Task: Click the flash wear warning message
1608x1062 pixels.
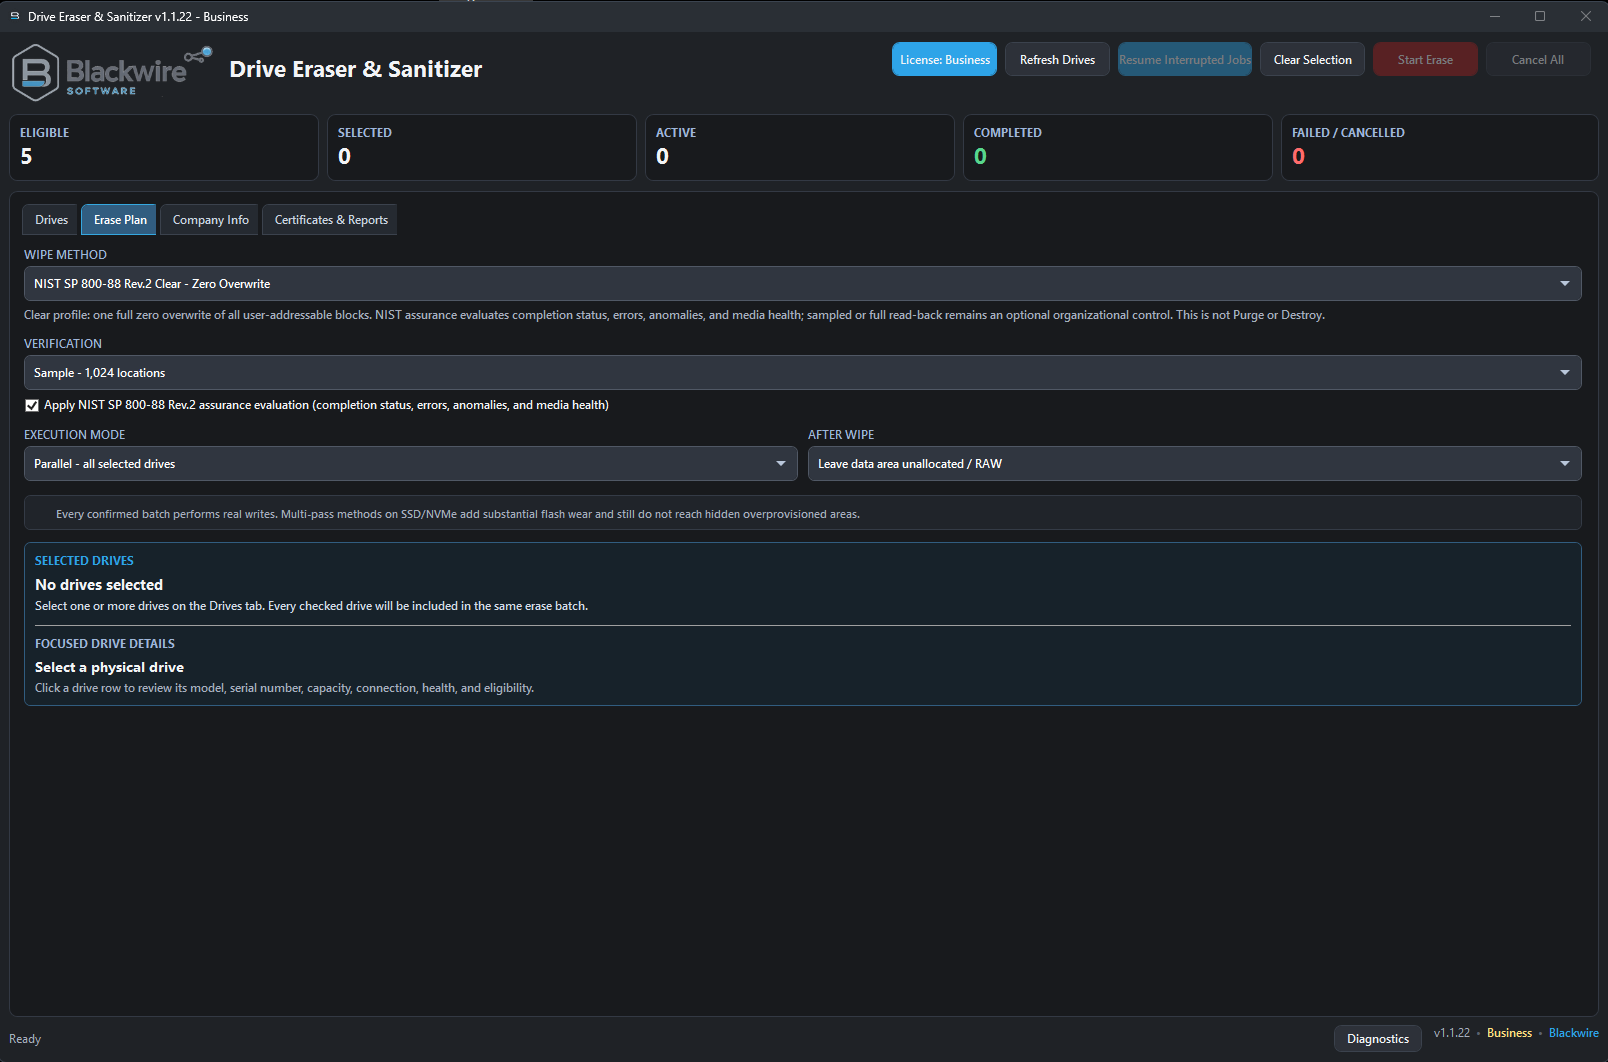Action: tap(458, 514)
